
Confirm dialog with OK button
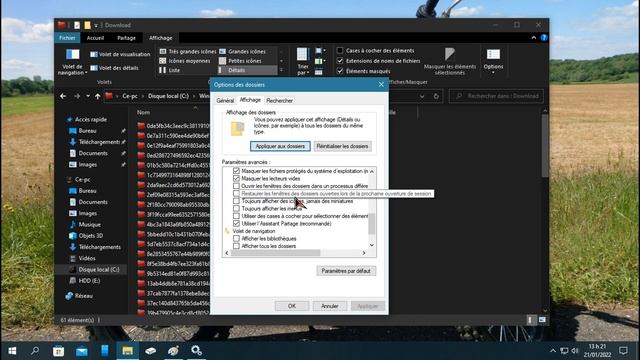tap(292, 306)
